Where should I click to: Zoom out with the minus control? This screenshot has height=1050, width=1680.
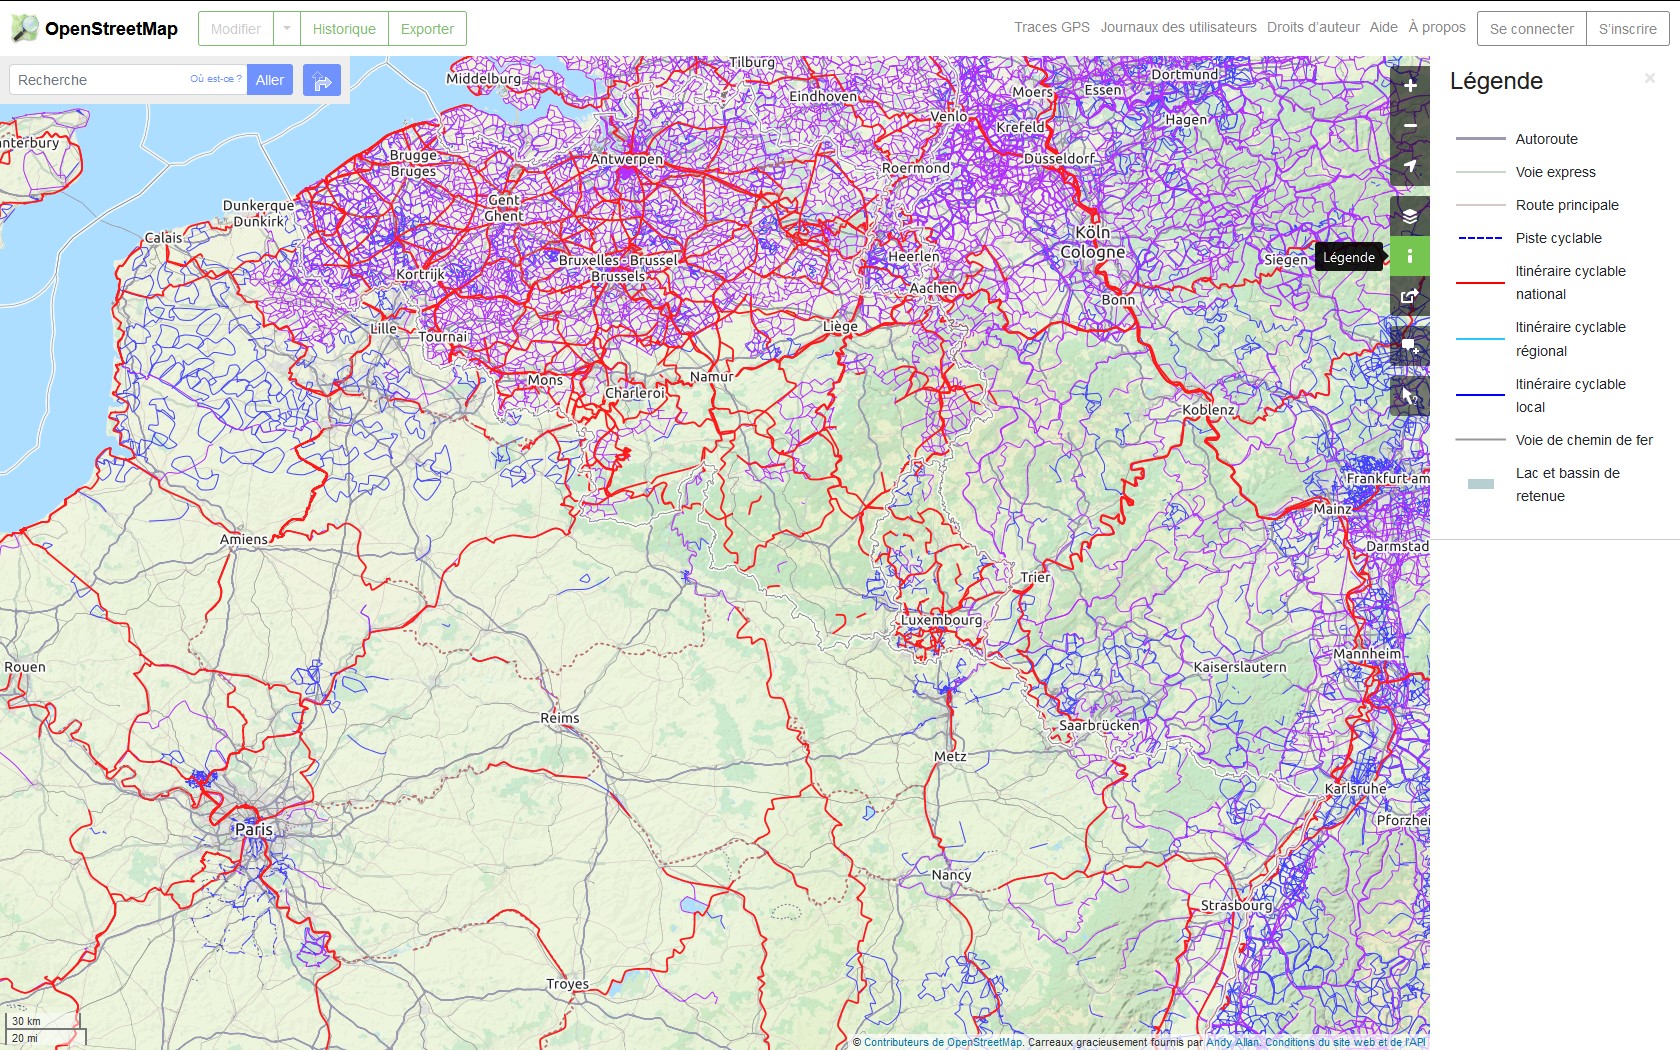[1410, 125]
